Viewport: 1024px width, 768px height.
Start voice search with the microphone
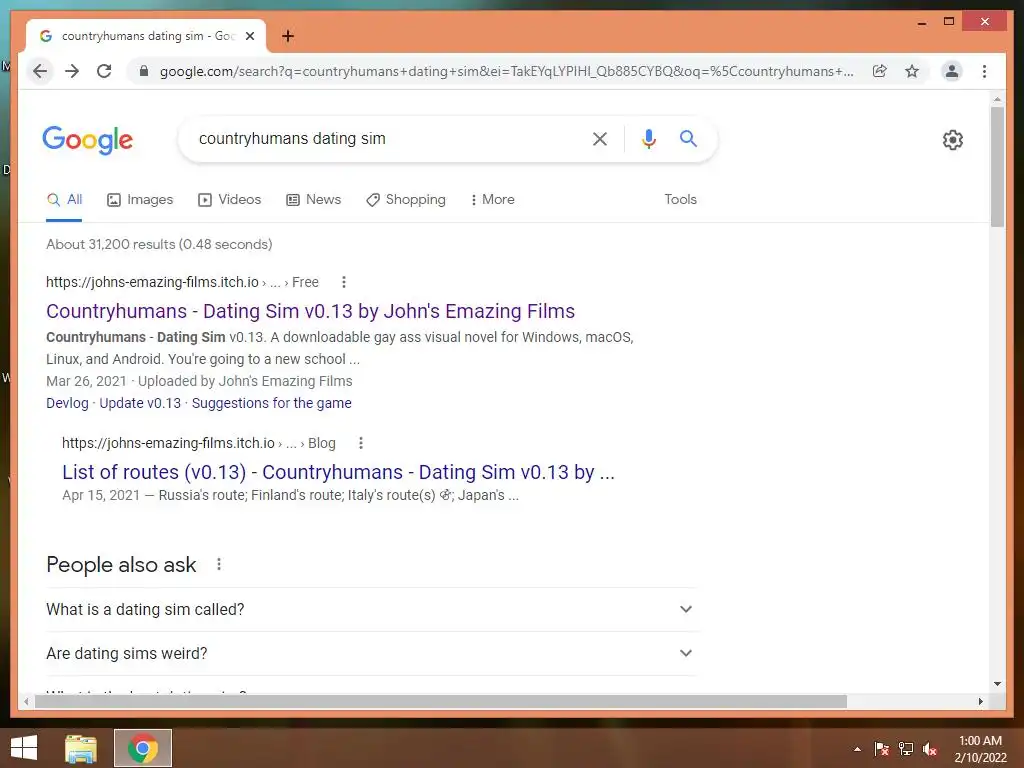click(648, 138)
